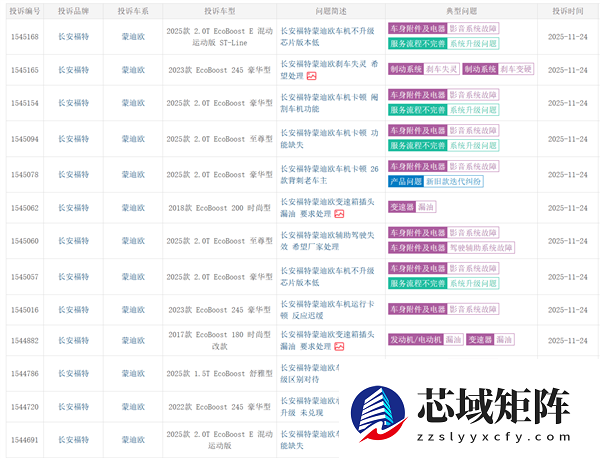Select complaint number 1545094
600x459 pixels.
[x=25, y=139]
